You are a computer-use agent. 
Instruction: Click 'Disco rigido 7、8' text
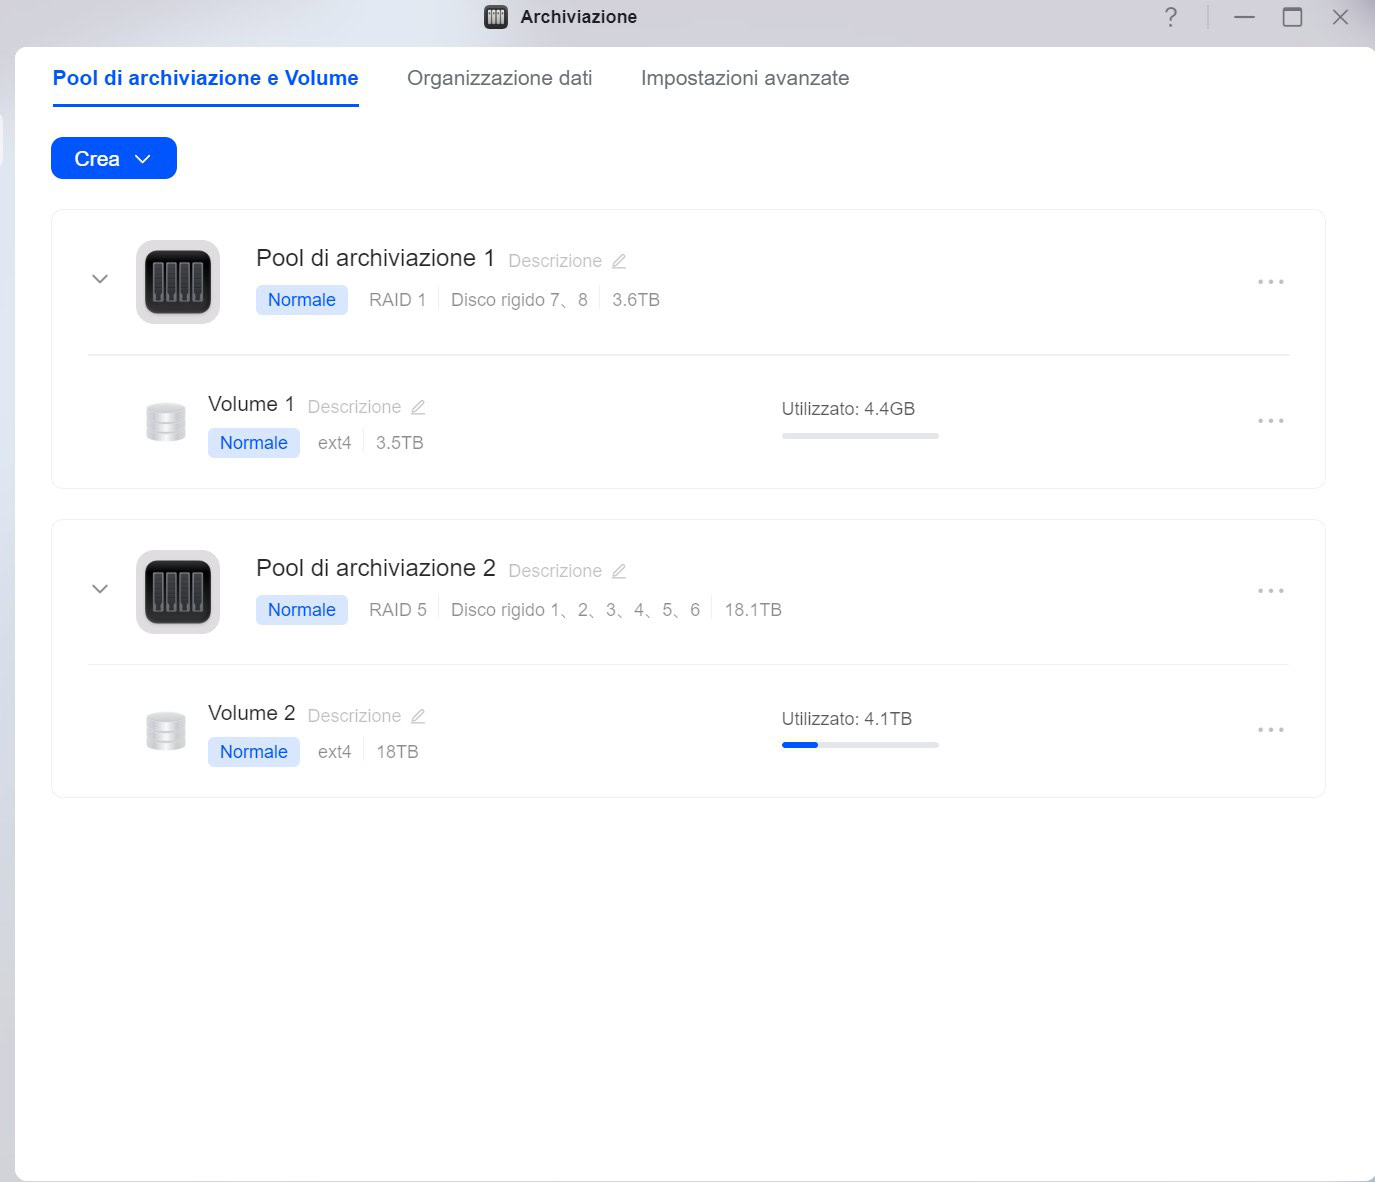(x=519, y=300)
